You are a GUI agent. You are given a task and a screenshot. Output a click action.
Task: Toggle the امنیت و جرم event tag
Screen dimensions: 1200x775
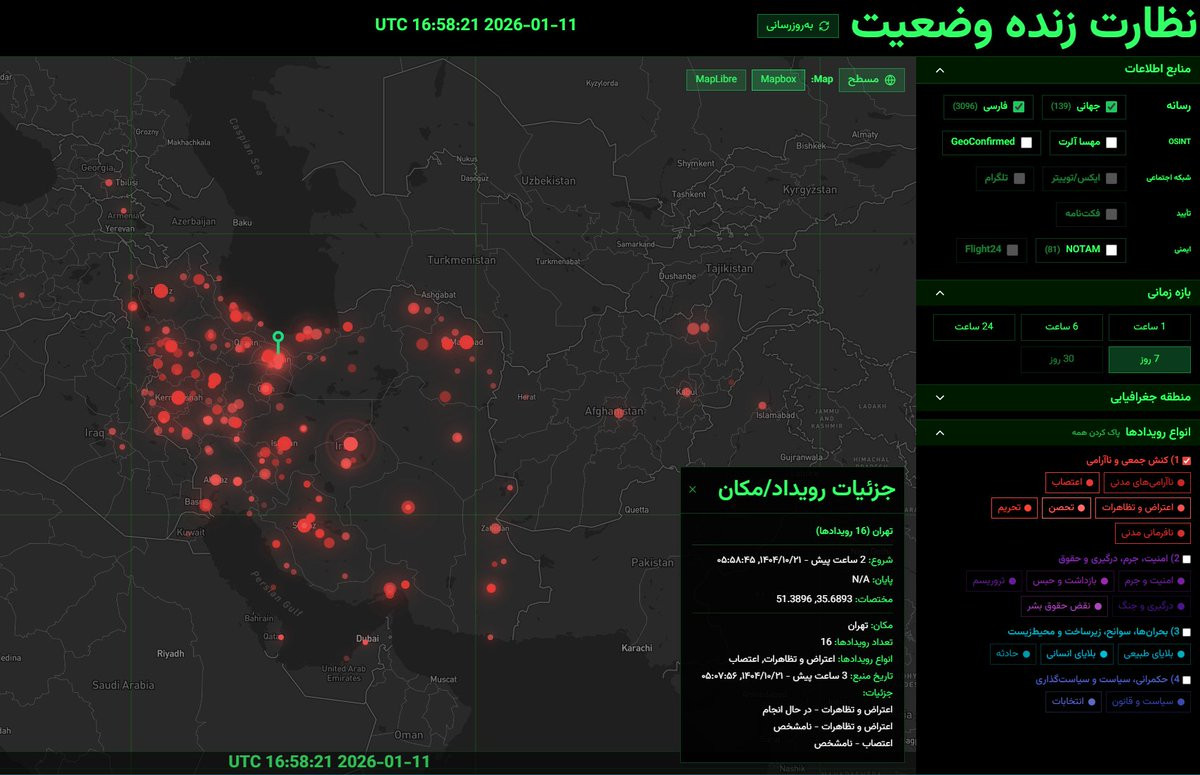(1153, 581)
